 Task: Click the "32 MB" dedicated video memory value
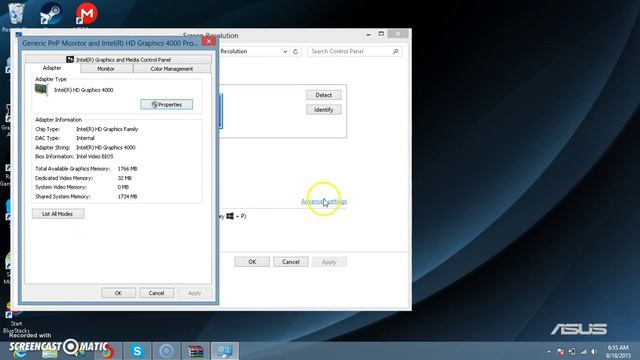pyautogui.click(x=124, y=178)
